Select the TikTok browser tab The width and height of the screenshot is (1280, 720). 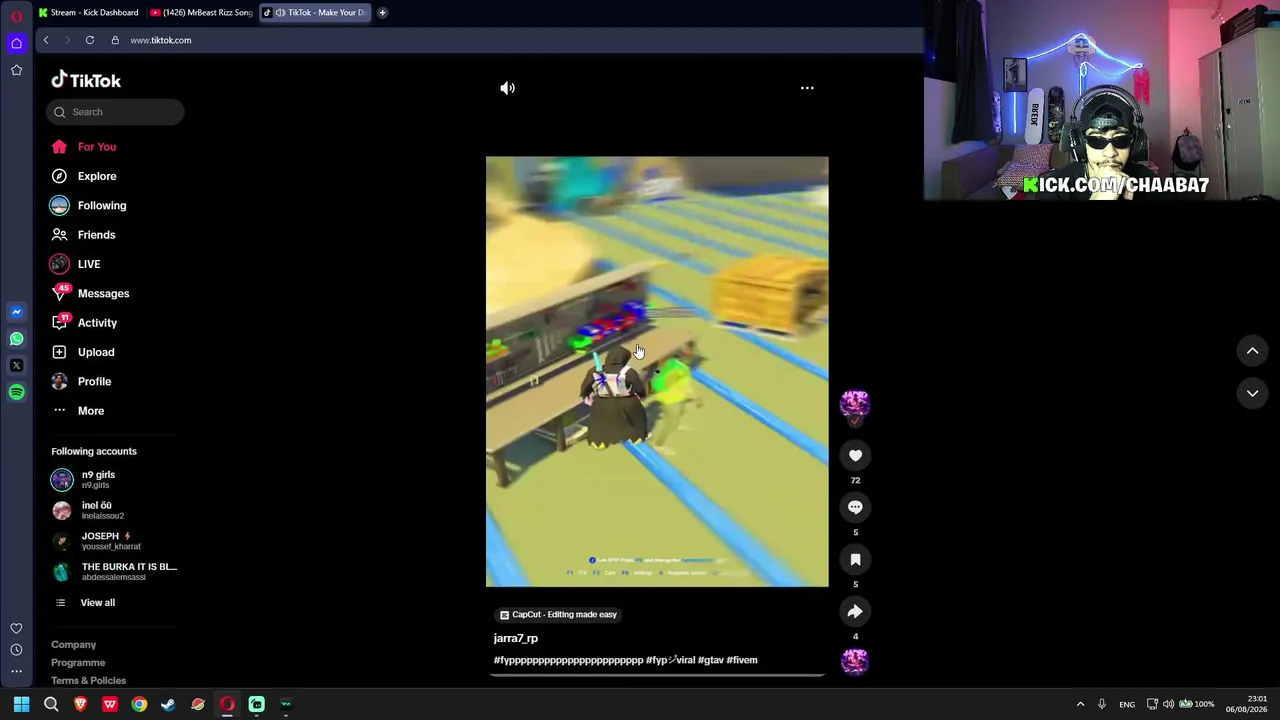[x=315, y=12]
